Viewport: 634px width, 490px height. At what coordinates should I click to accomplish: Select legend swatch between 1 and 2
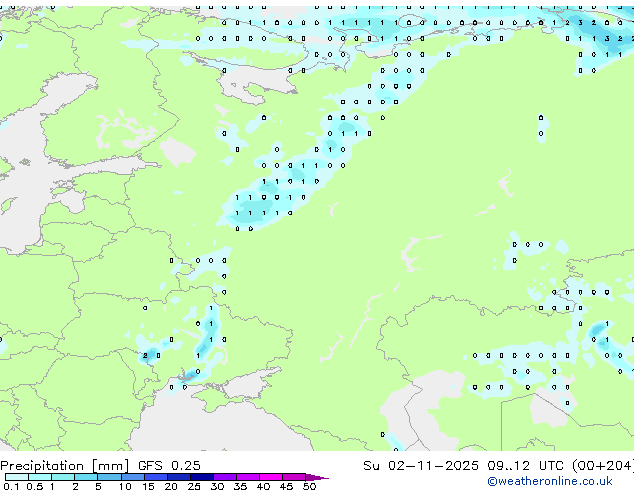pos(63,477)
